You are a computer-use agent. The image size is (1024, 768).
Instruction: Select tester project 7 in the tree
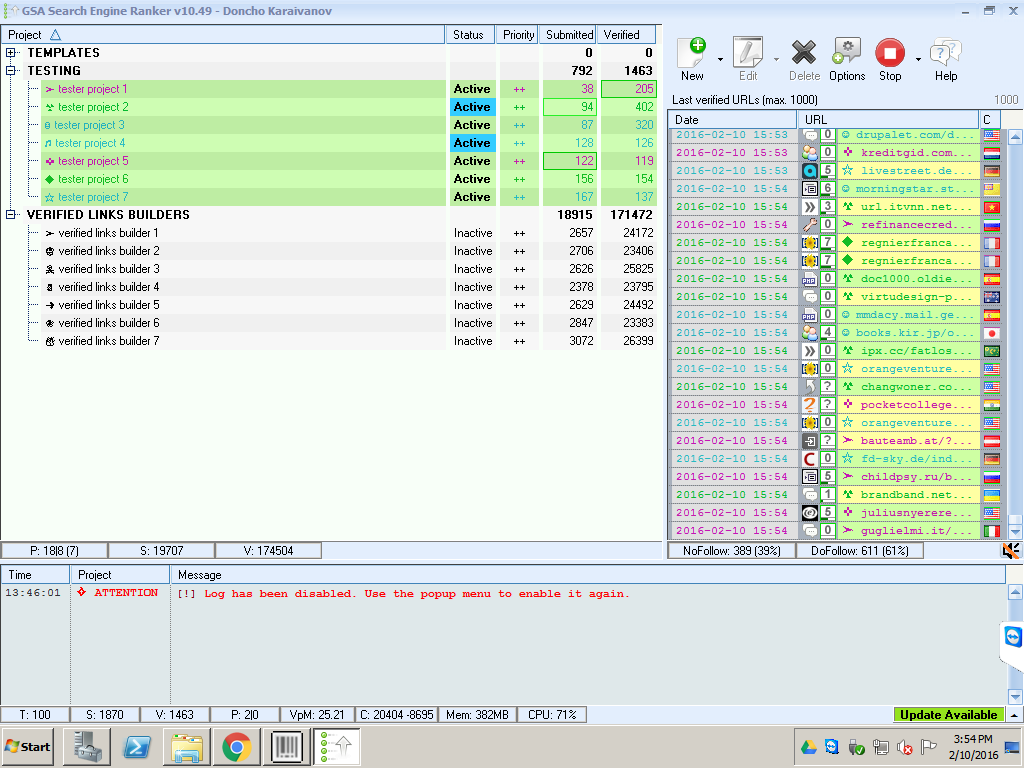93,197
